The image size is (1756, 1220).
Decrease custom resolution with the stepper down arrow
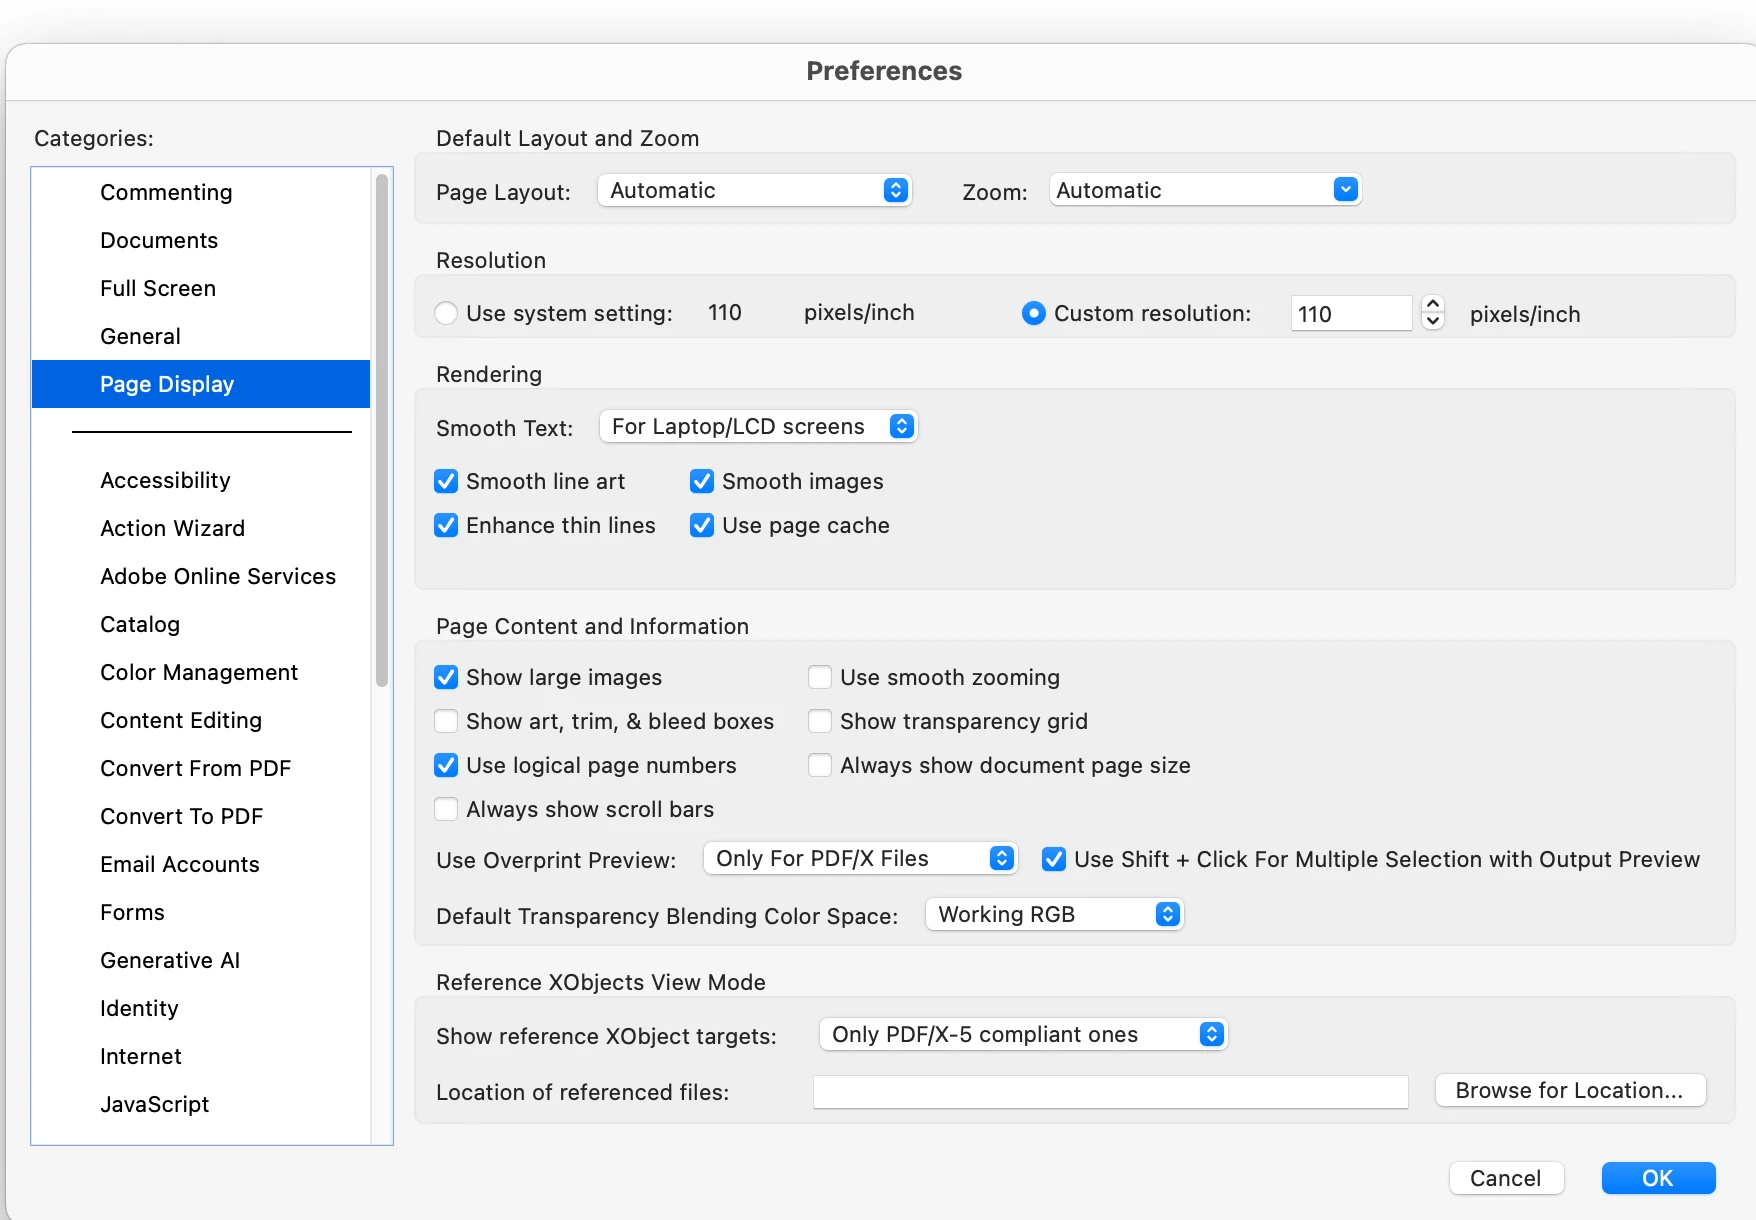pos(1433,322)
